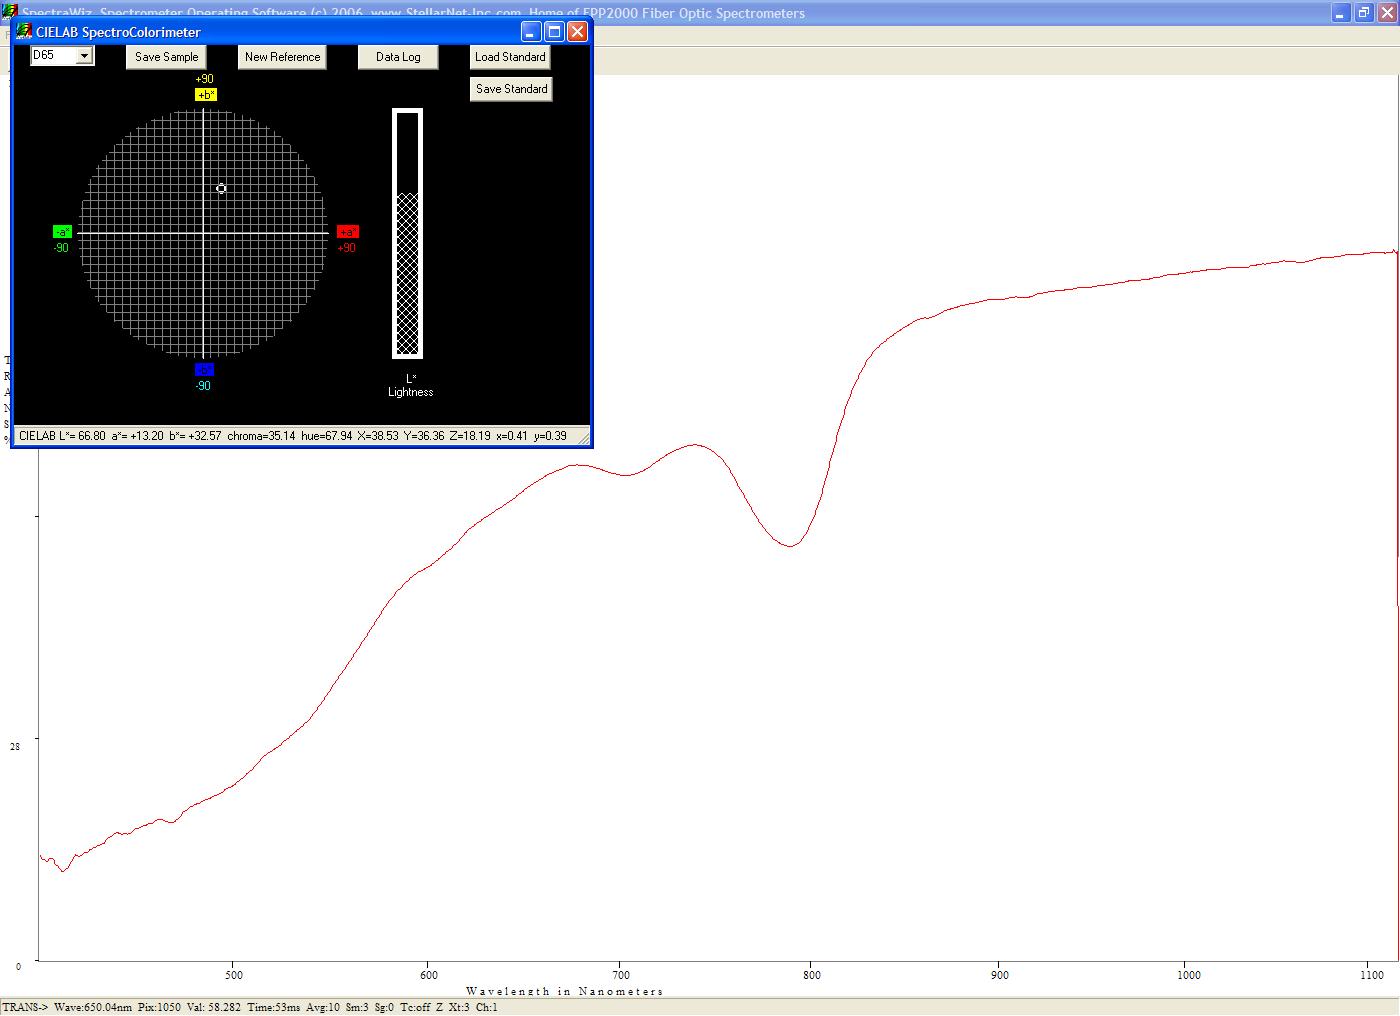Click the green -a* axis label
Viewport: 1400px width, 1016px height.
[62, 232]
